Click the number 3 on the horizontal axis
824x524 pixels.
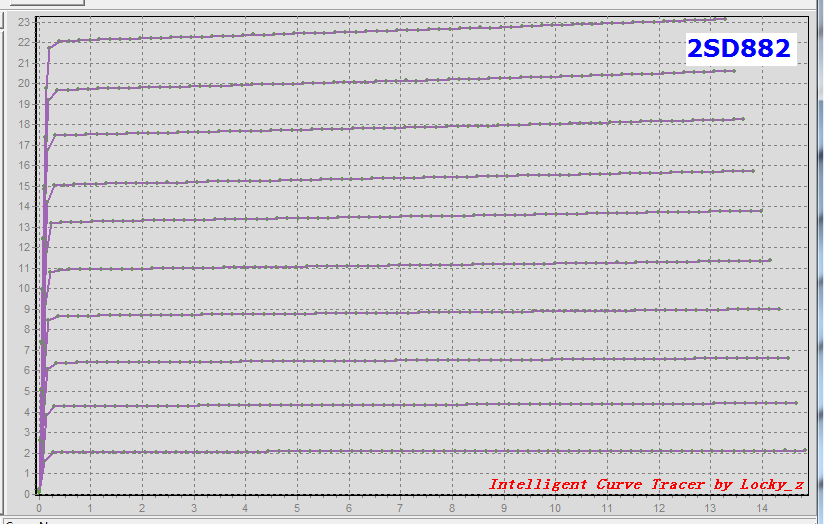pyautogui.click(x=194, y=508)
